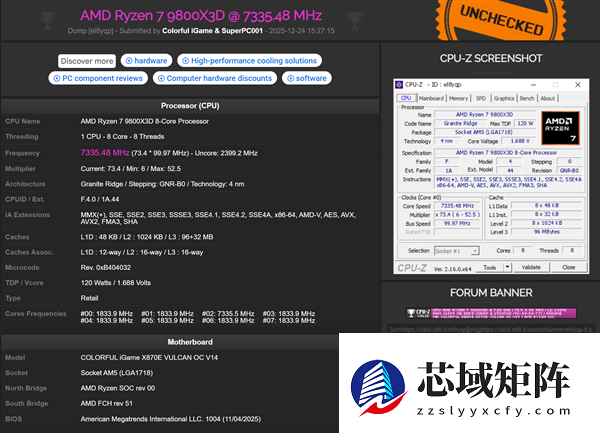Click the Level 3 96 MBytes cache field
The image size is (600, 433).
pyautogui.click(x=546, y=232)
